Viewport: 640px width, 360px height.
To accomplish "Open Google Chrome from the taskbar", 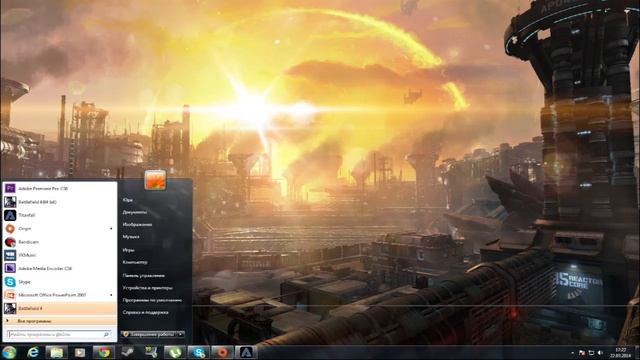I will click(x=104, y=352).
